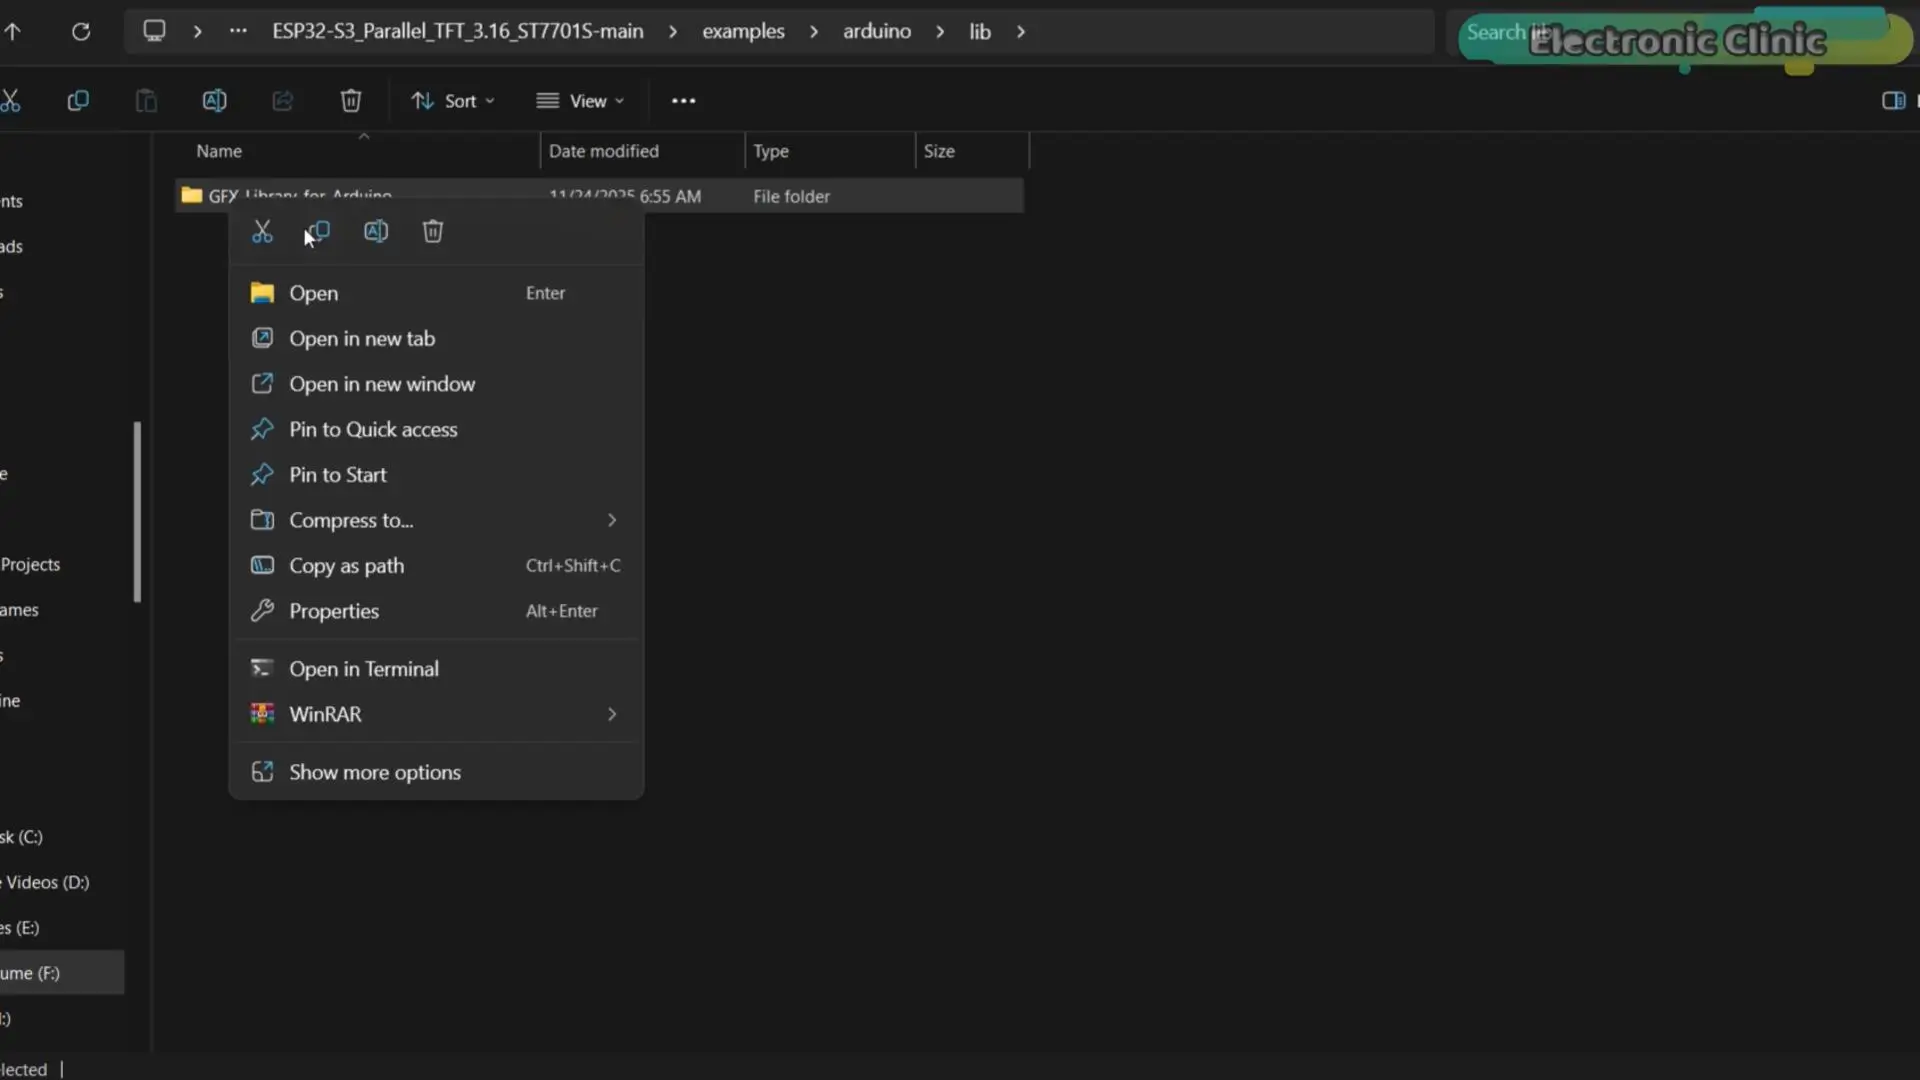Click the 'File folder' type cell
1920x1080 pixels.
click(791, 196)
